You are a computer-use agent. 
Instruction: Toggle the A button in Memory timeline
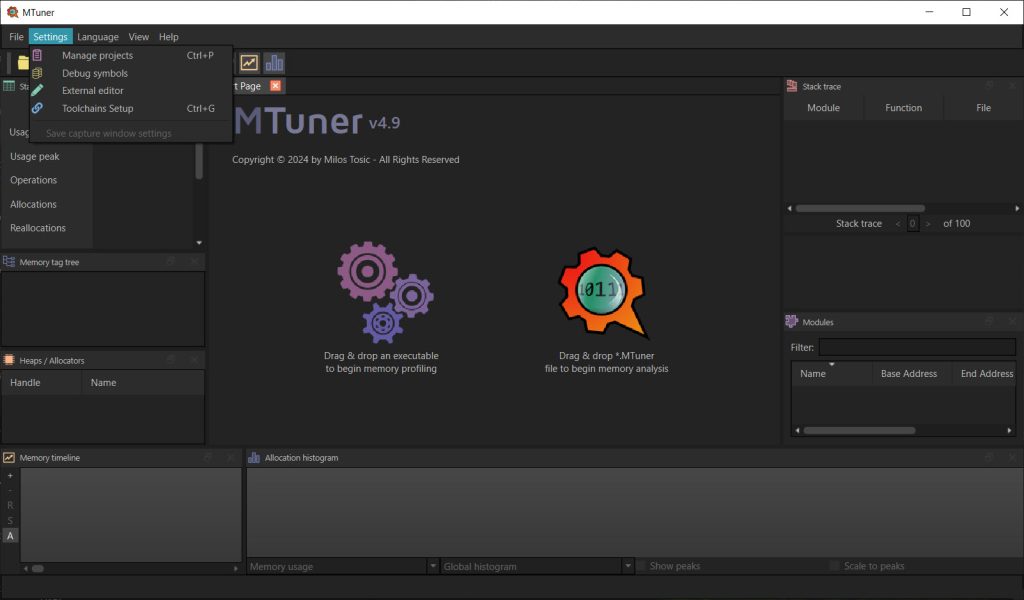(10, 536)
